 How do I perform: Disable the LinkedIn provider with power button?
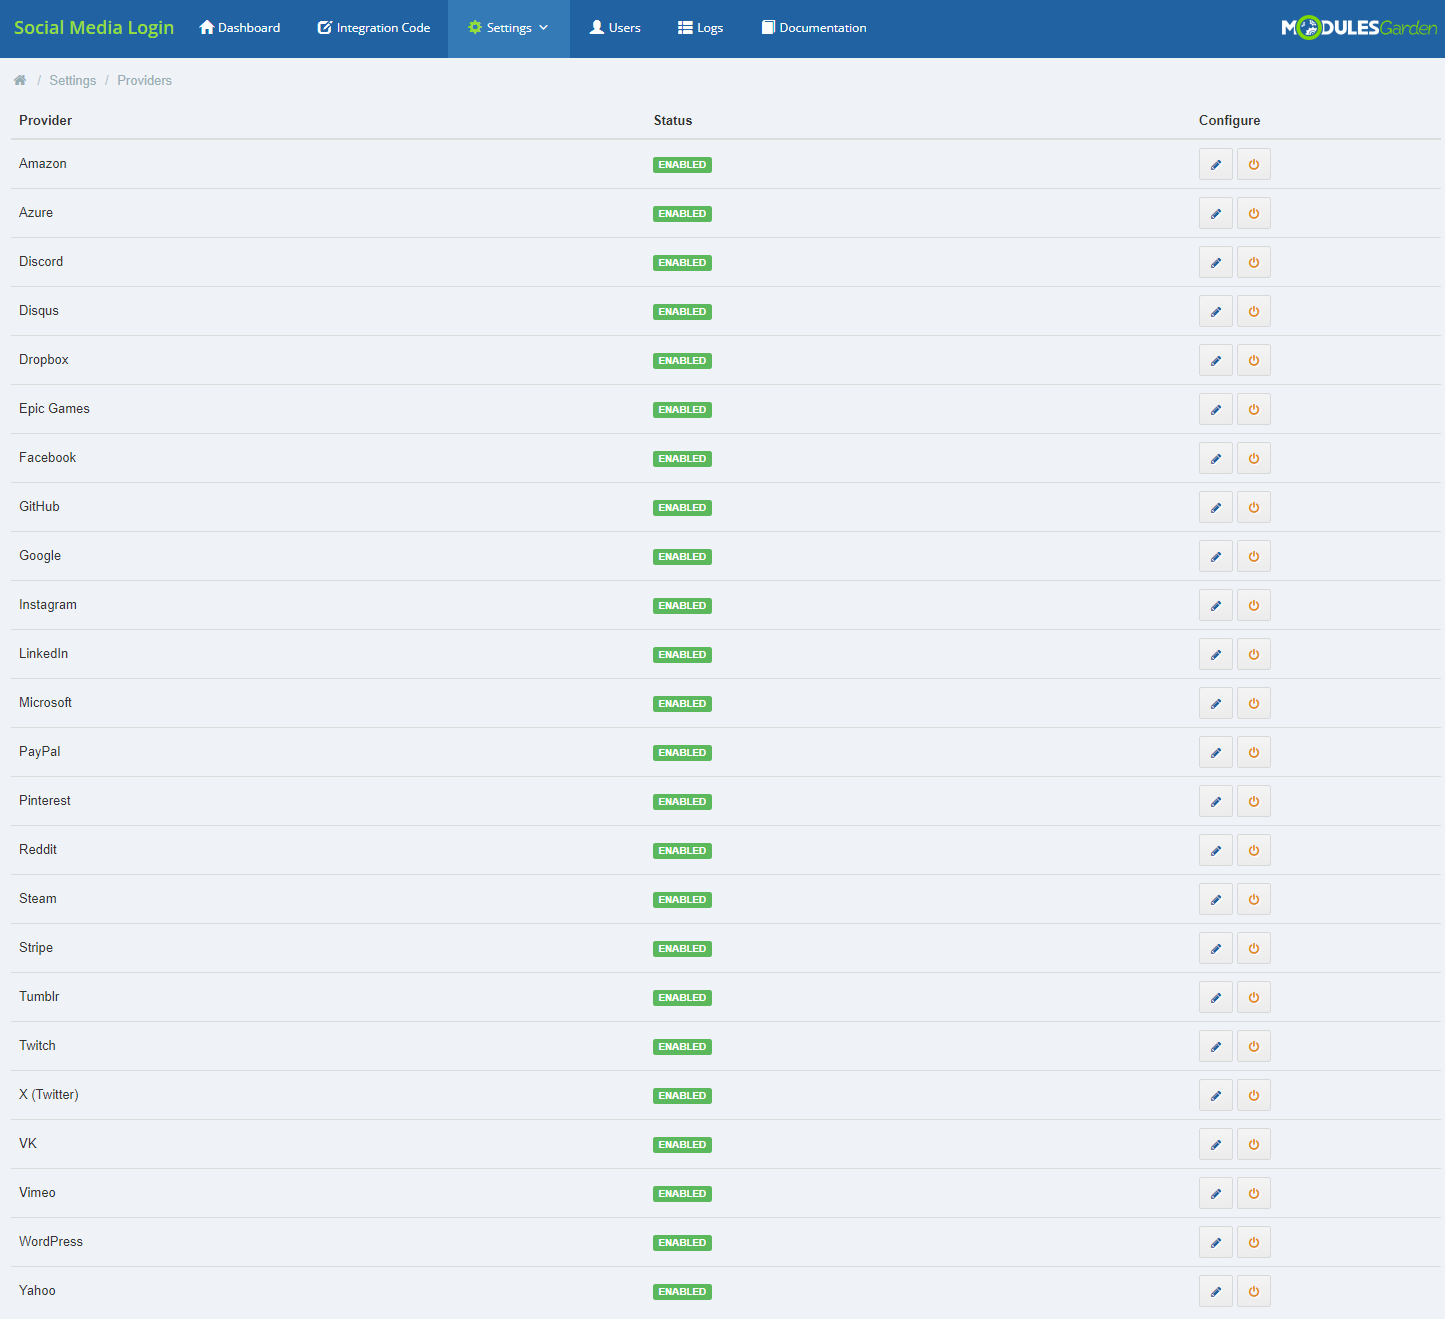point(1253,653)
